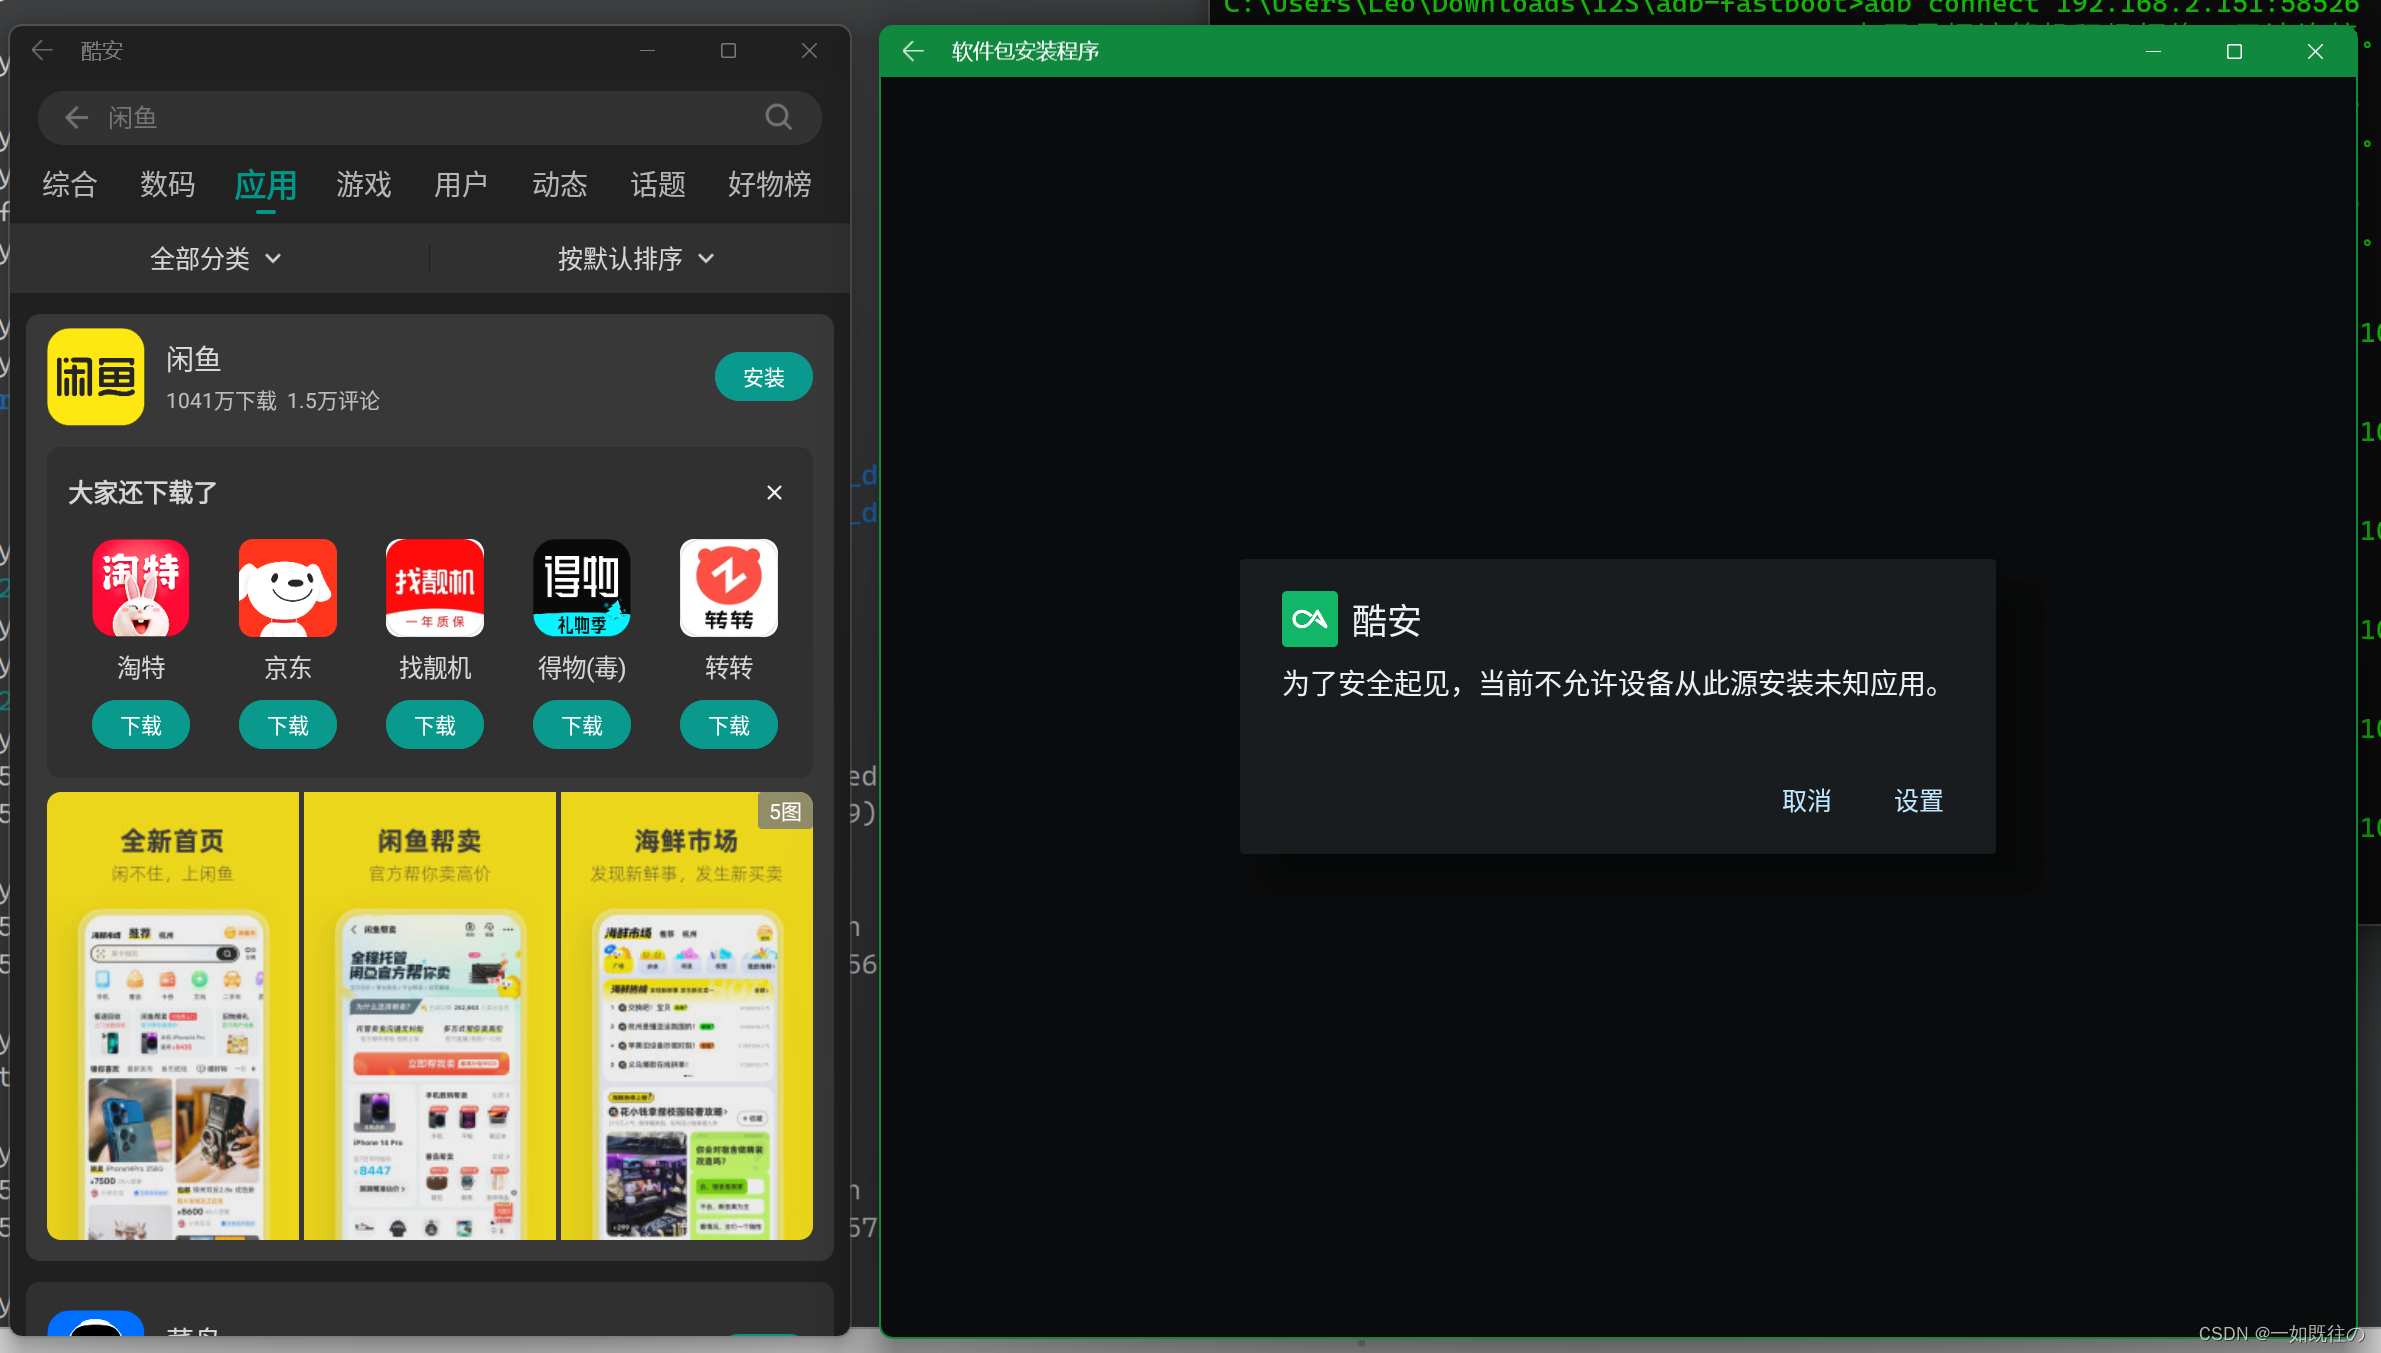
Task: Click the 淘特 app name label
Action: pos(141,668)
